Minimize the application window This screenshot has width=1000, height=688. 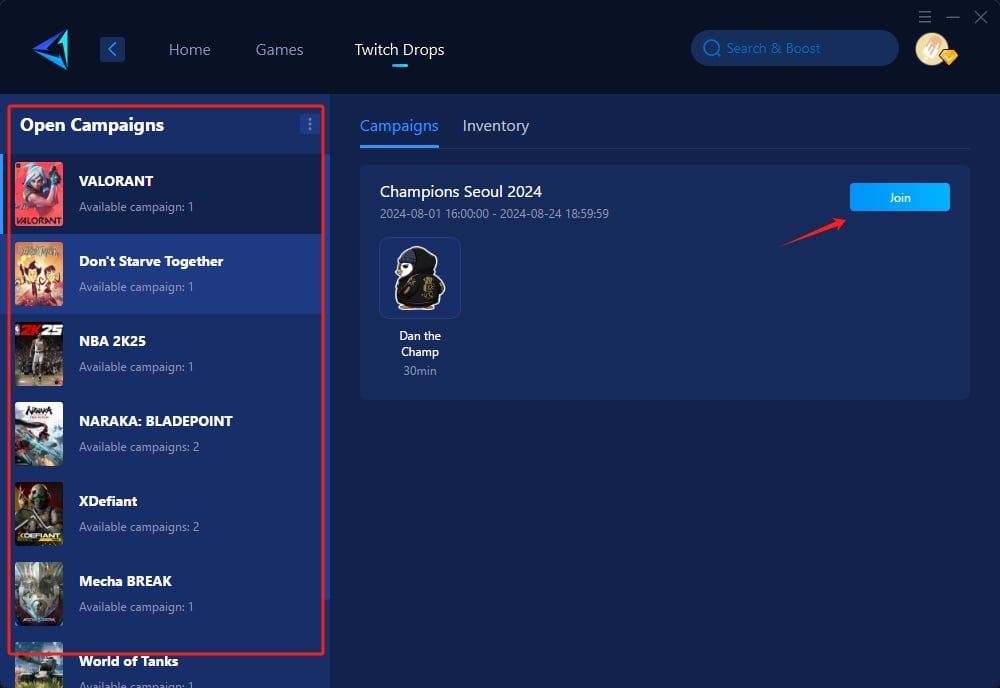pos(953,17)
